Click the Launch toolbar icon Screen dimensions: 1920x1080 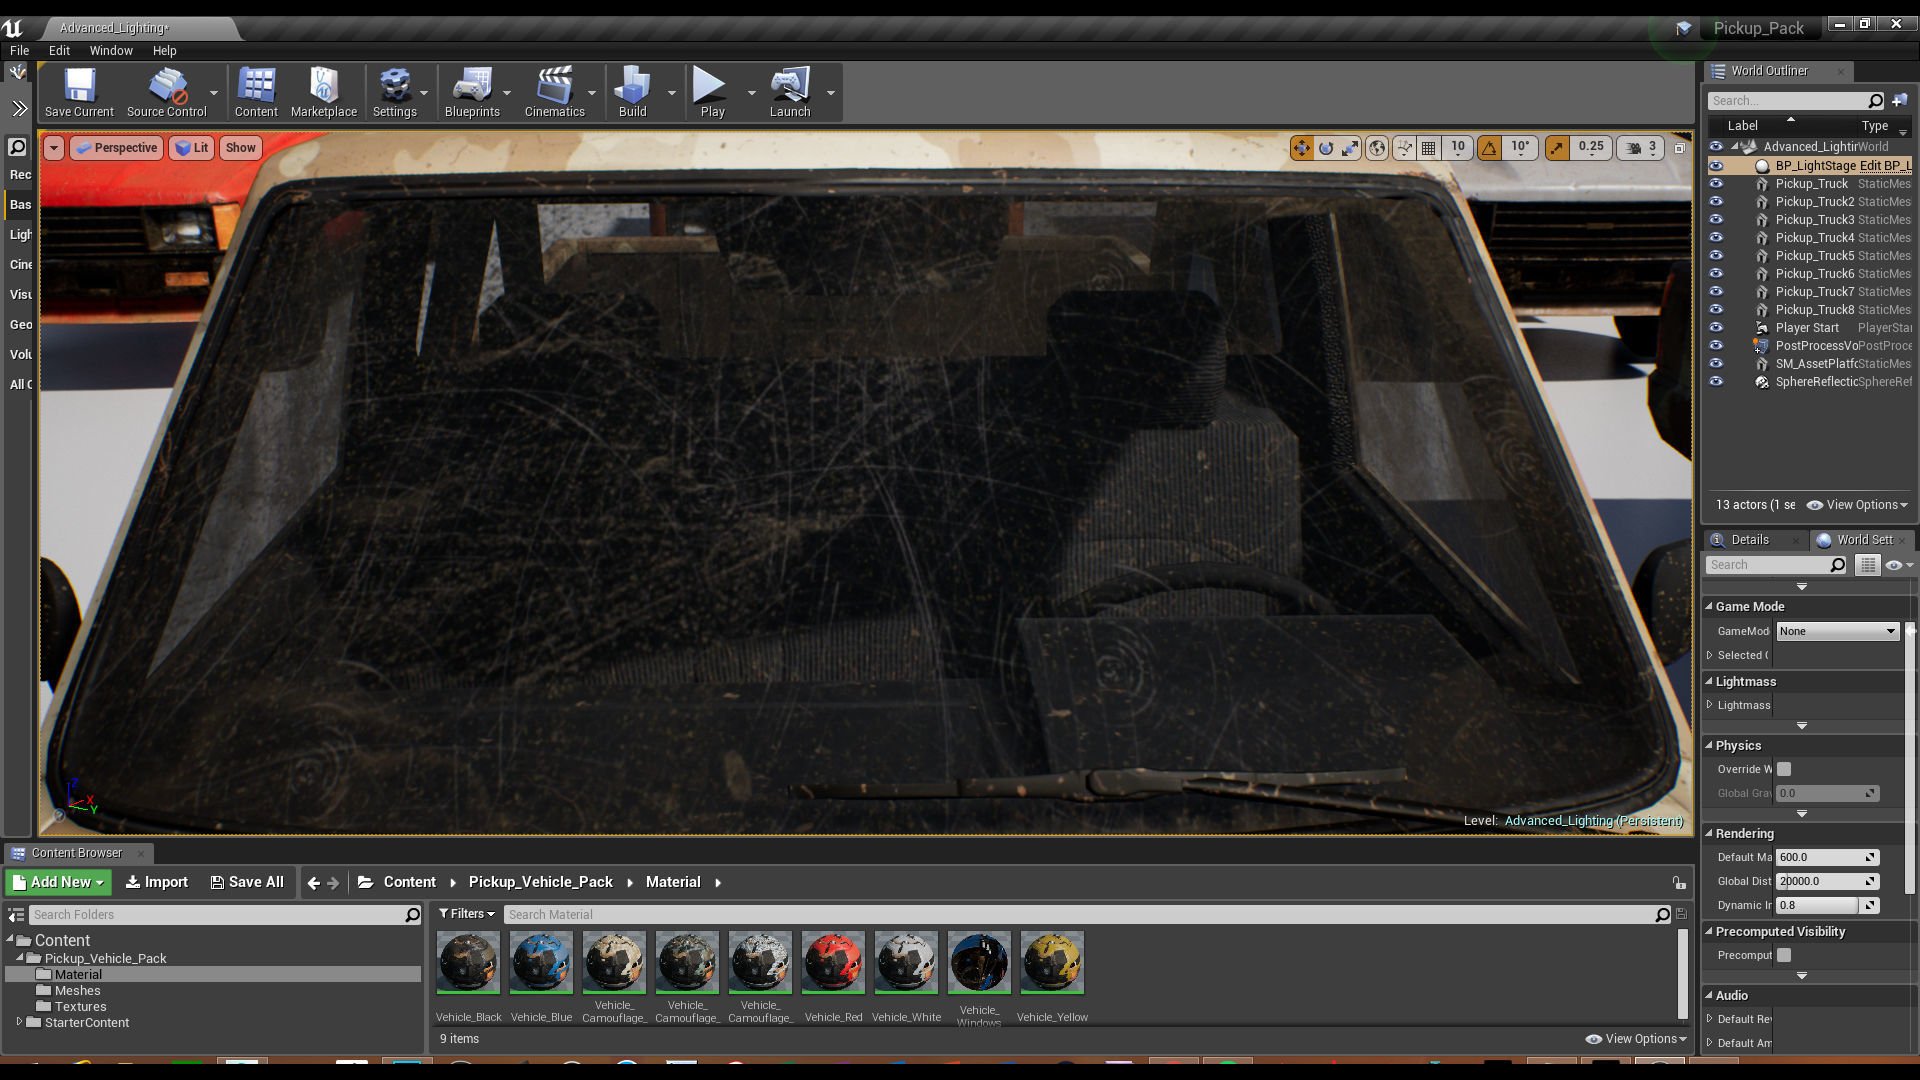click(x=789, y=88)
